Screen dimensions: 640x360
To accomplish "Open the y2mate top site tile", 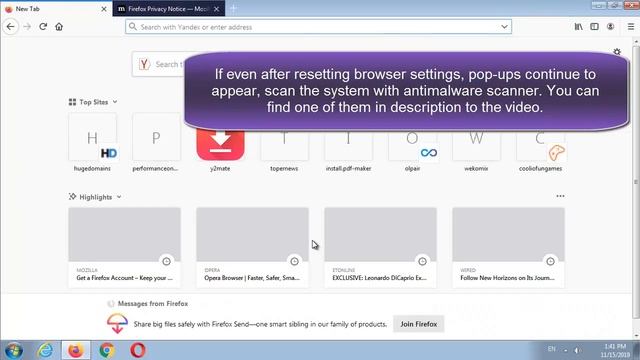I will tap(220, 144).
